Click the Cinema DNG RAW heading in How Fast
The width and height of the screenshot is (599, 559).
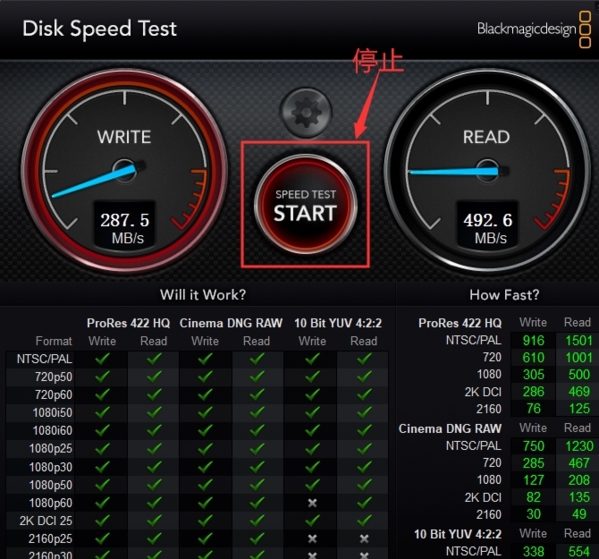coord(450,429)
